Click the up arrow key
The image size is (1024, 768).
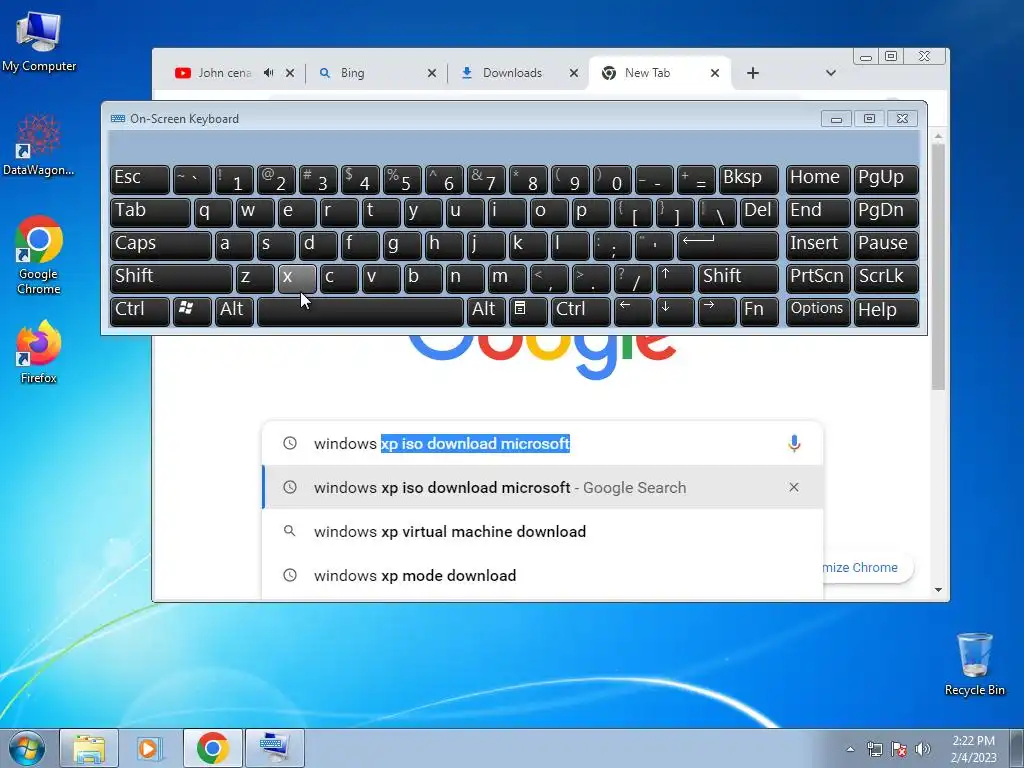[675, 278]
